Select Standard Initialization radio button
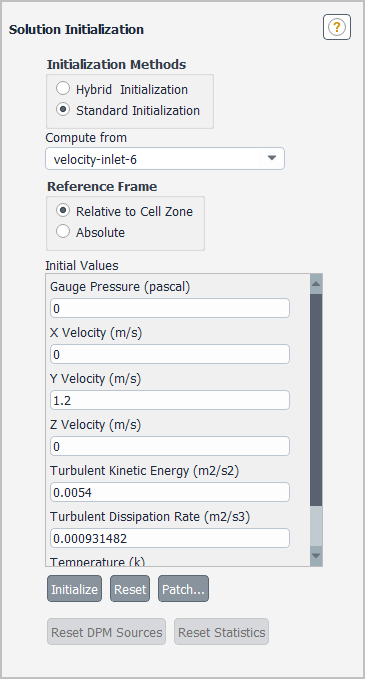 coord(63,110)
